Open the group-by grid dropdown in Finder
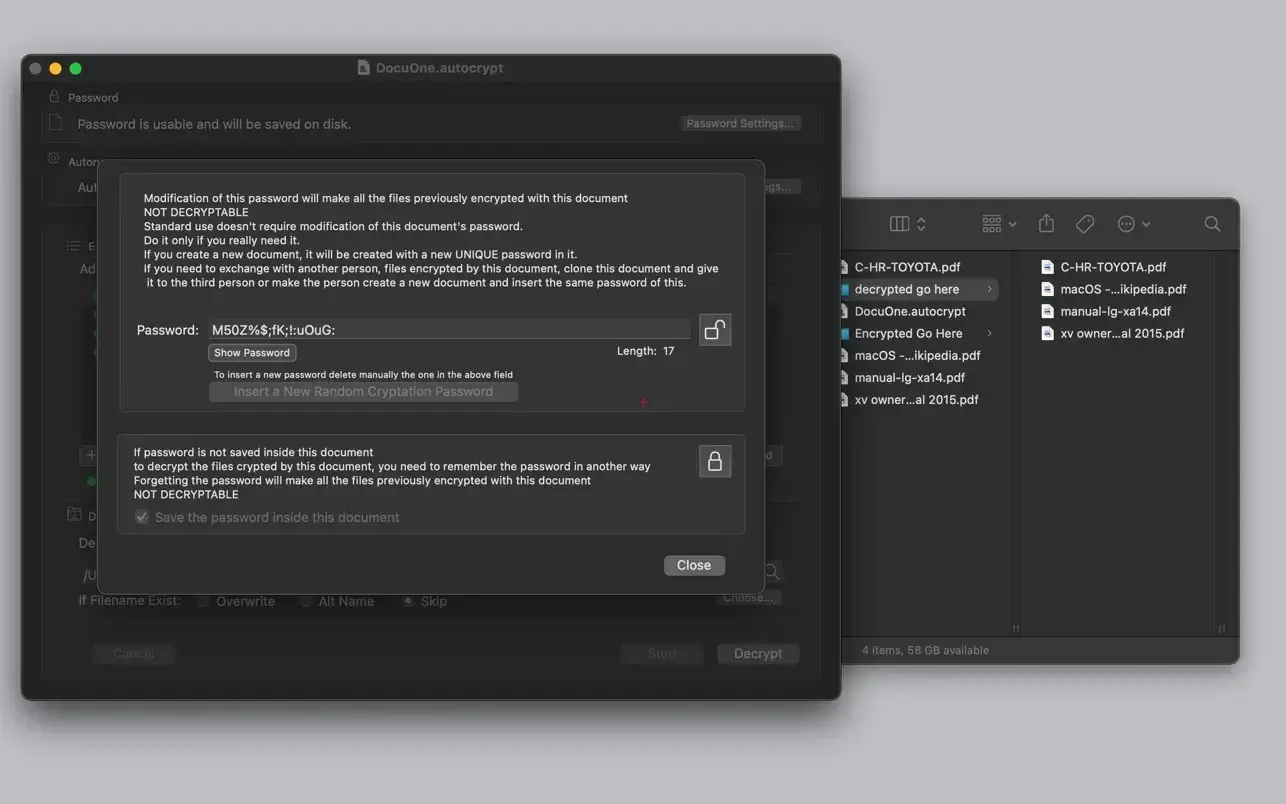 click(x=998, y=224)
